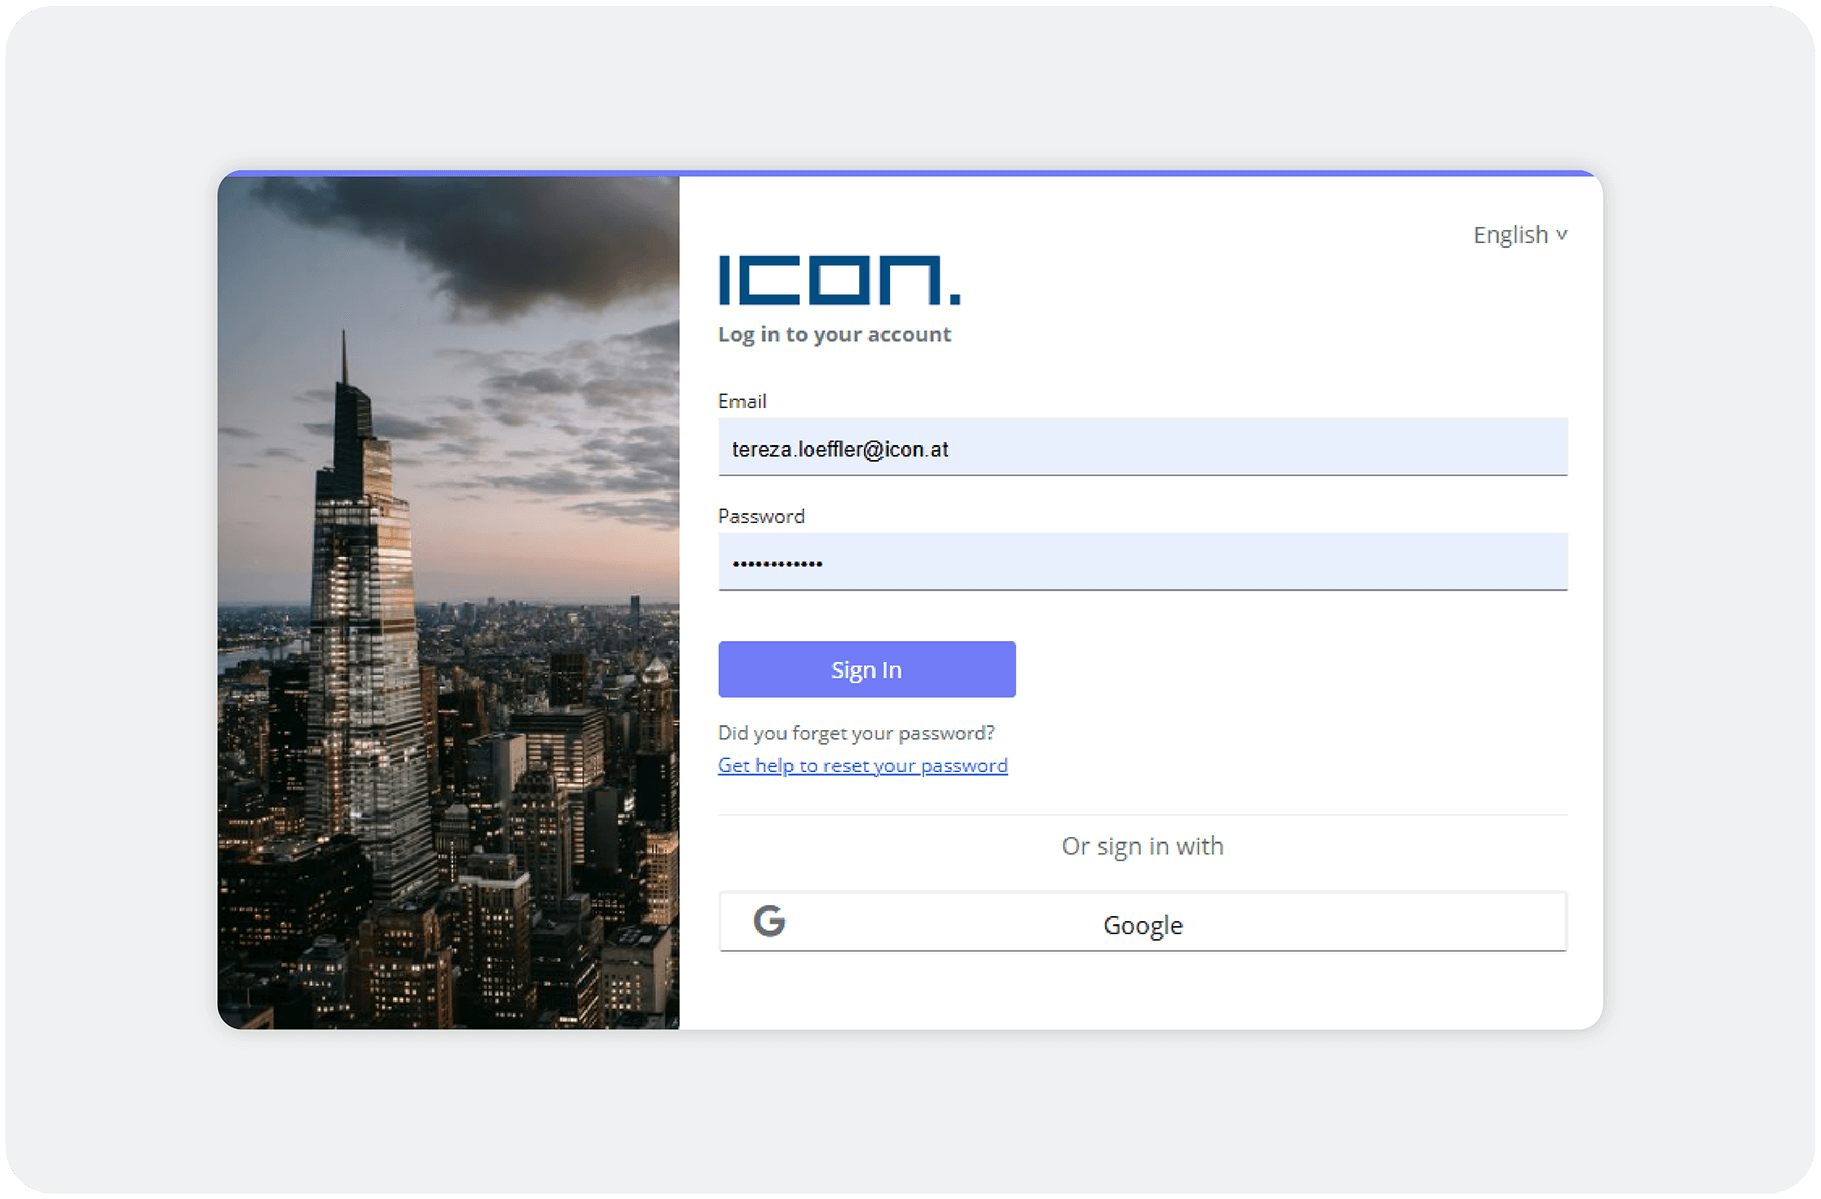Click the Google G icon
Screen dimensions: 1821x1199
(769, 921)
